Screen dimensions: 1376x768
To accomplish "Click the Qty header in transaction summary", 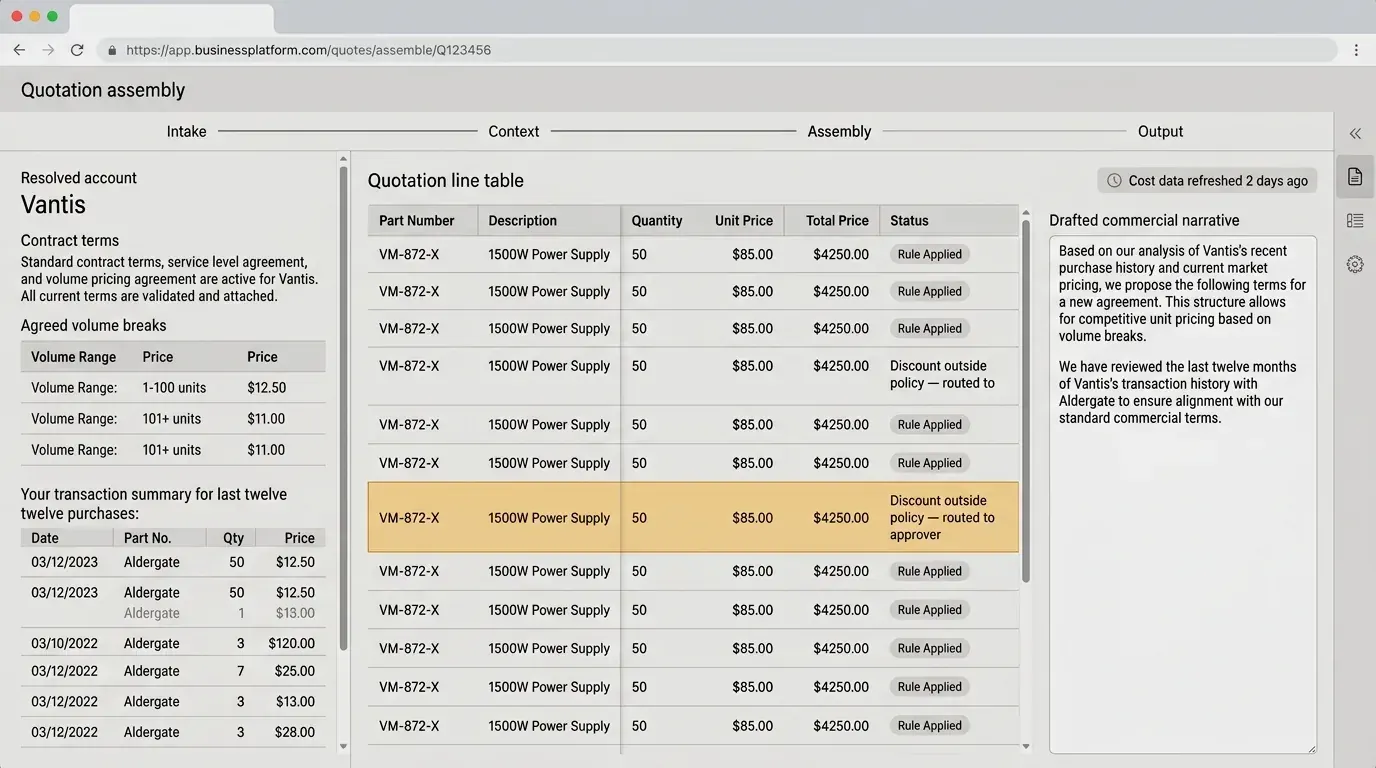I will [x=233, y=538].
